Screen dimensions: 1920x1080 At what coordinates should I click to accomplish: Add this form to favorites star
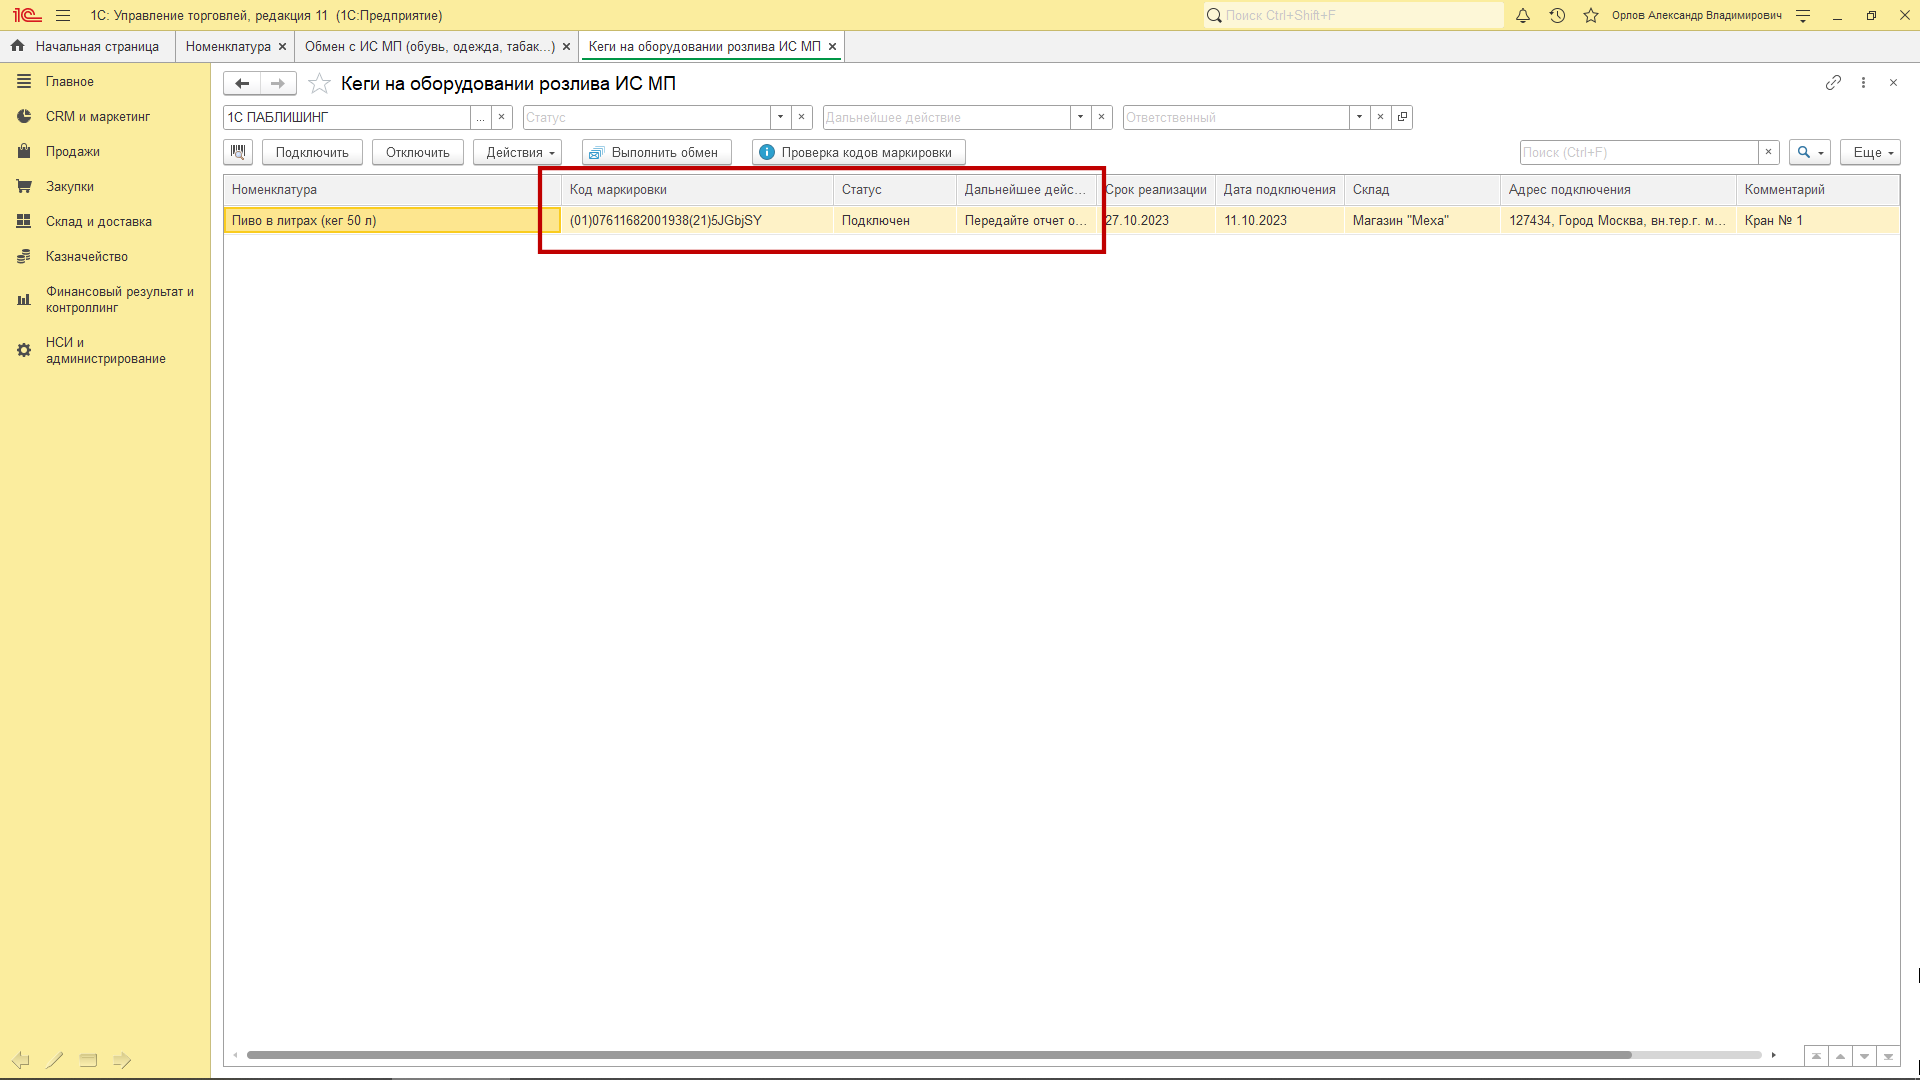319,83
